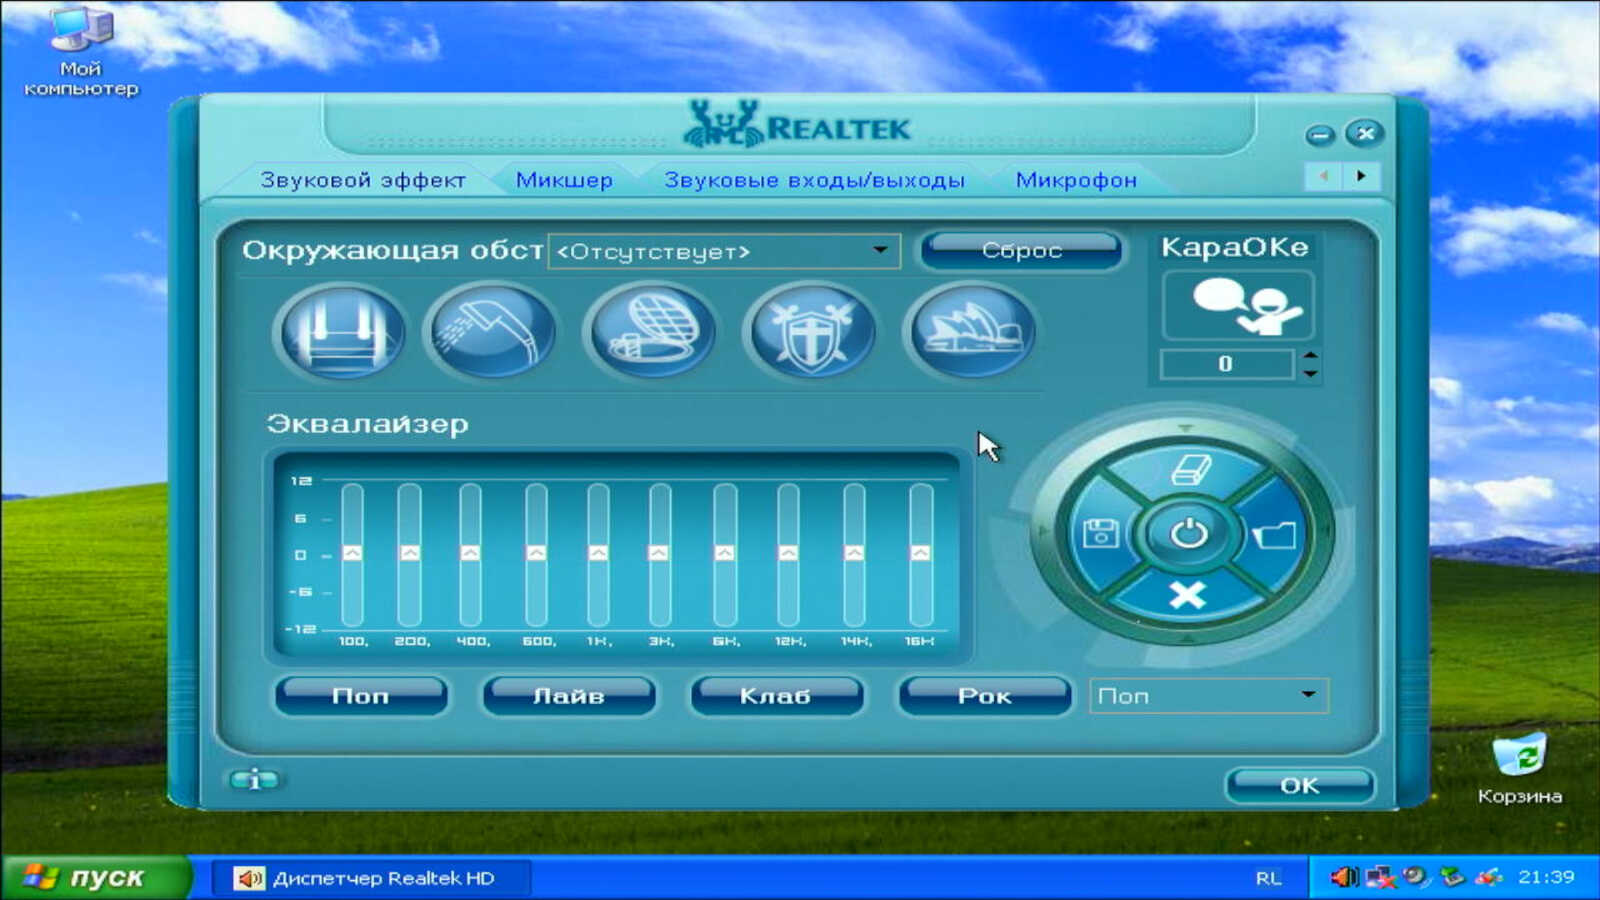
Task: Open the Микрофон tab
Action: point(1076,180)
